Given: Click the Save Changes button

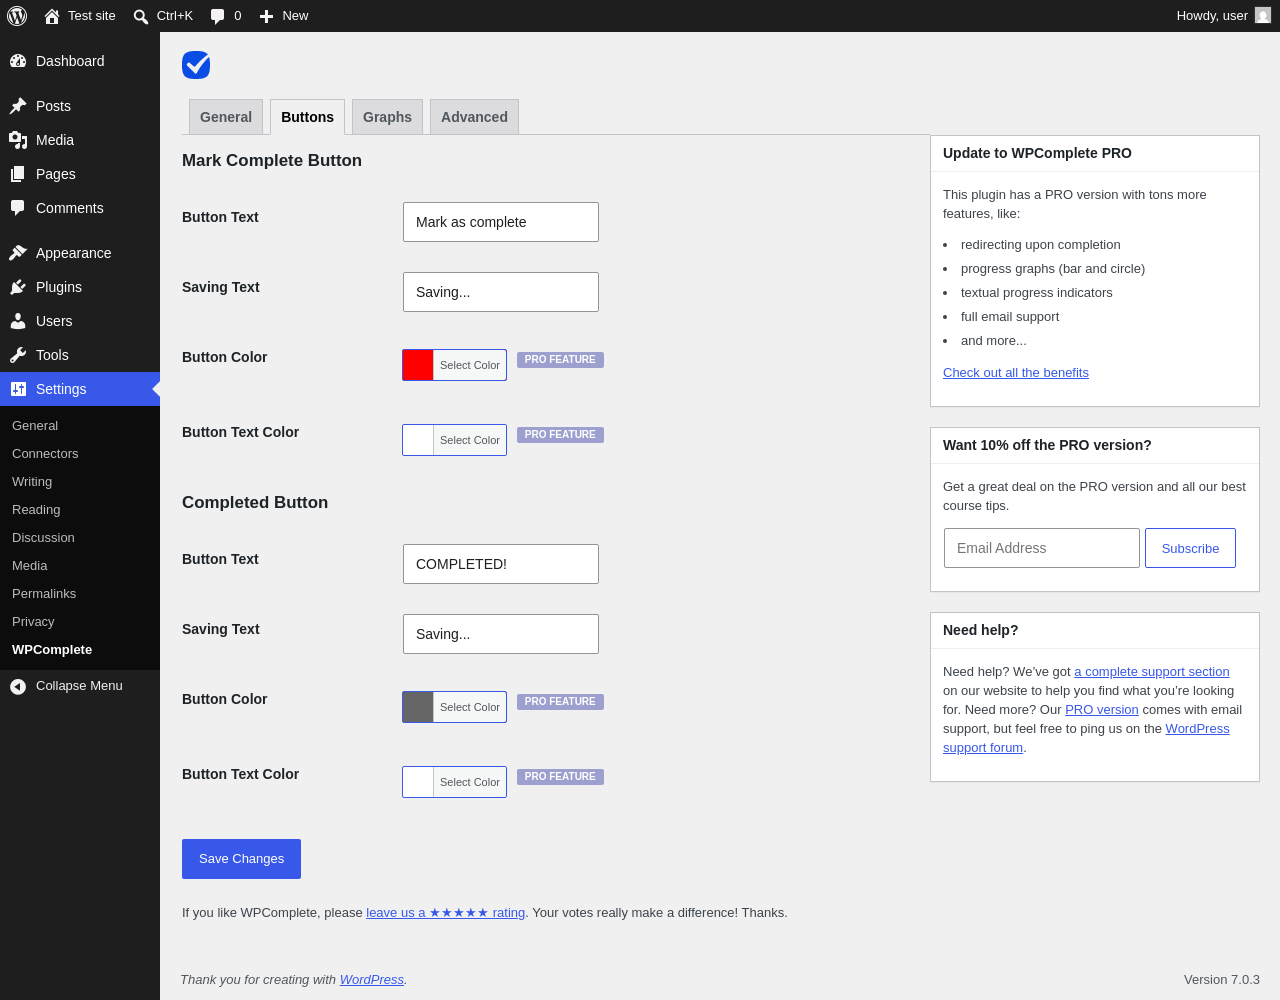Looking at the screenshot, I should 241,859.
